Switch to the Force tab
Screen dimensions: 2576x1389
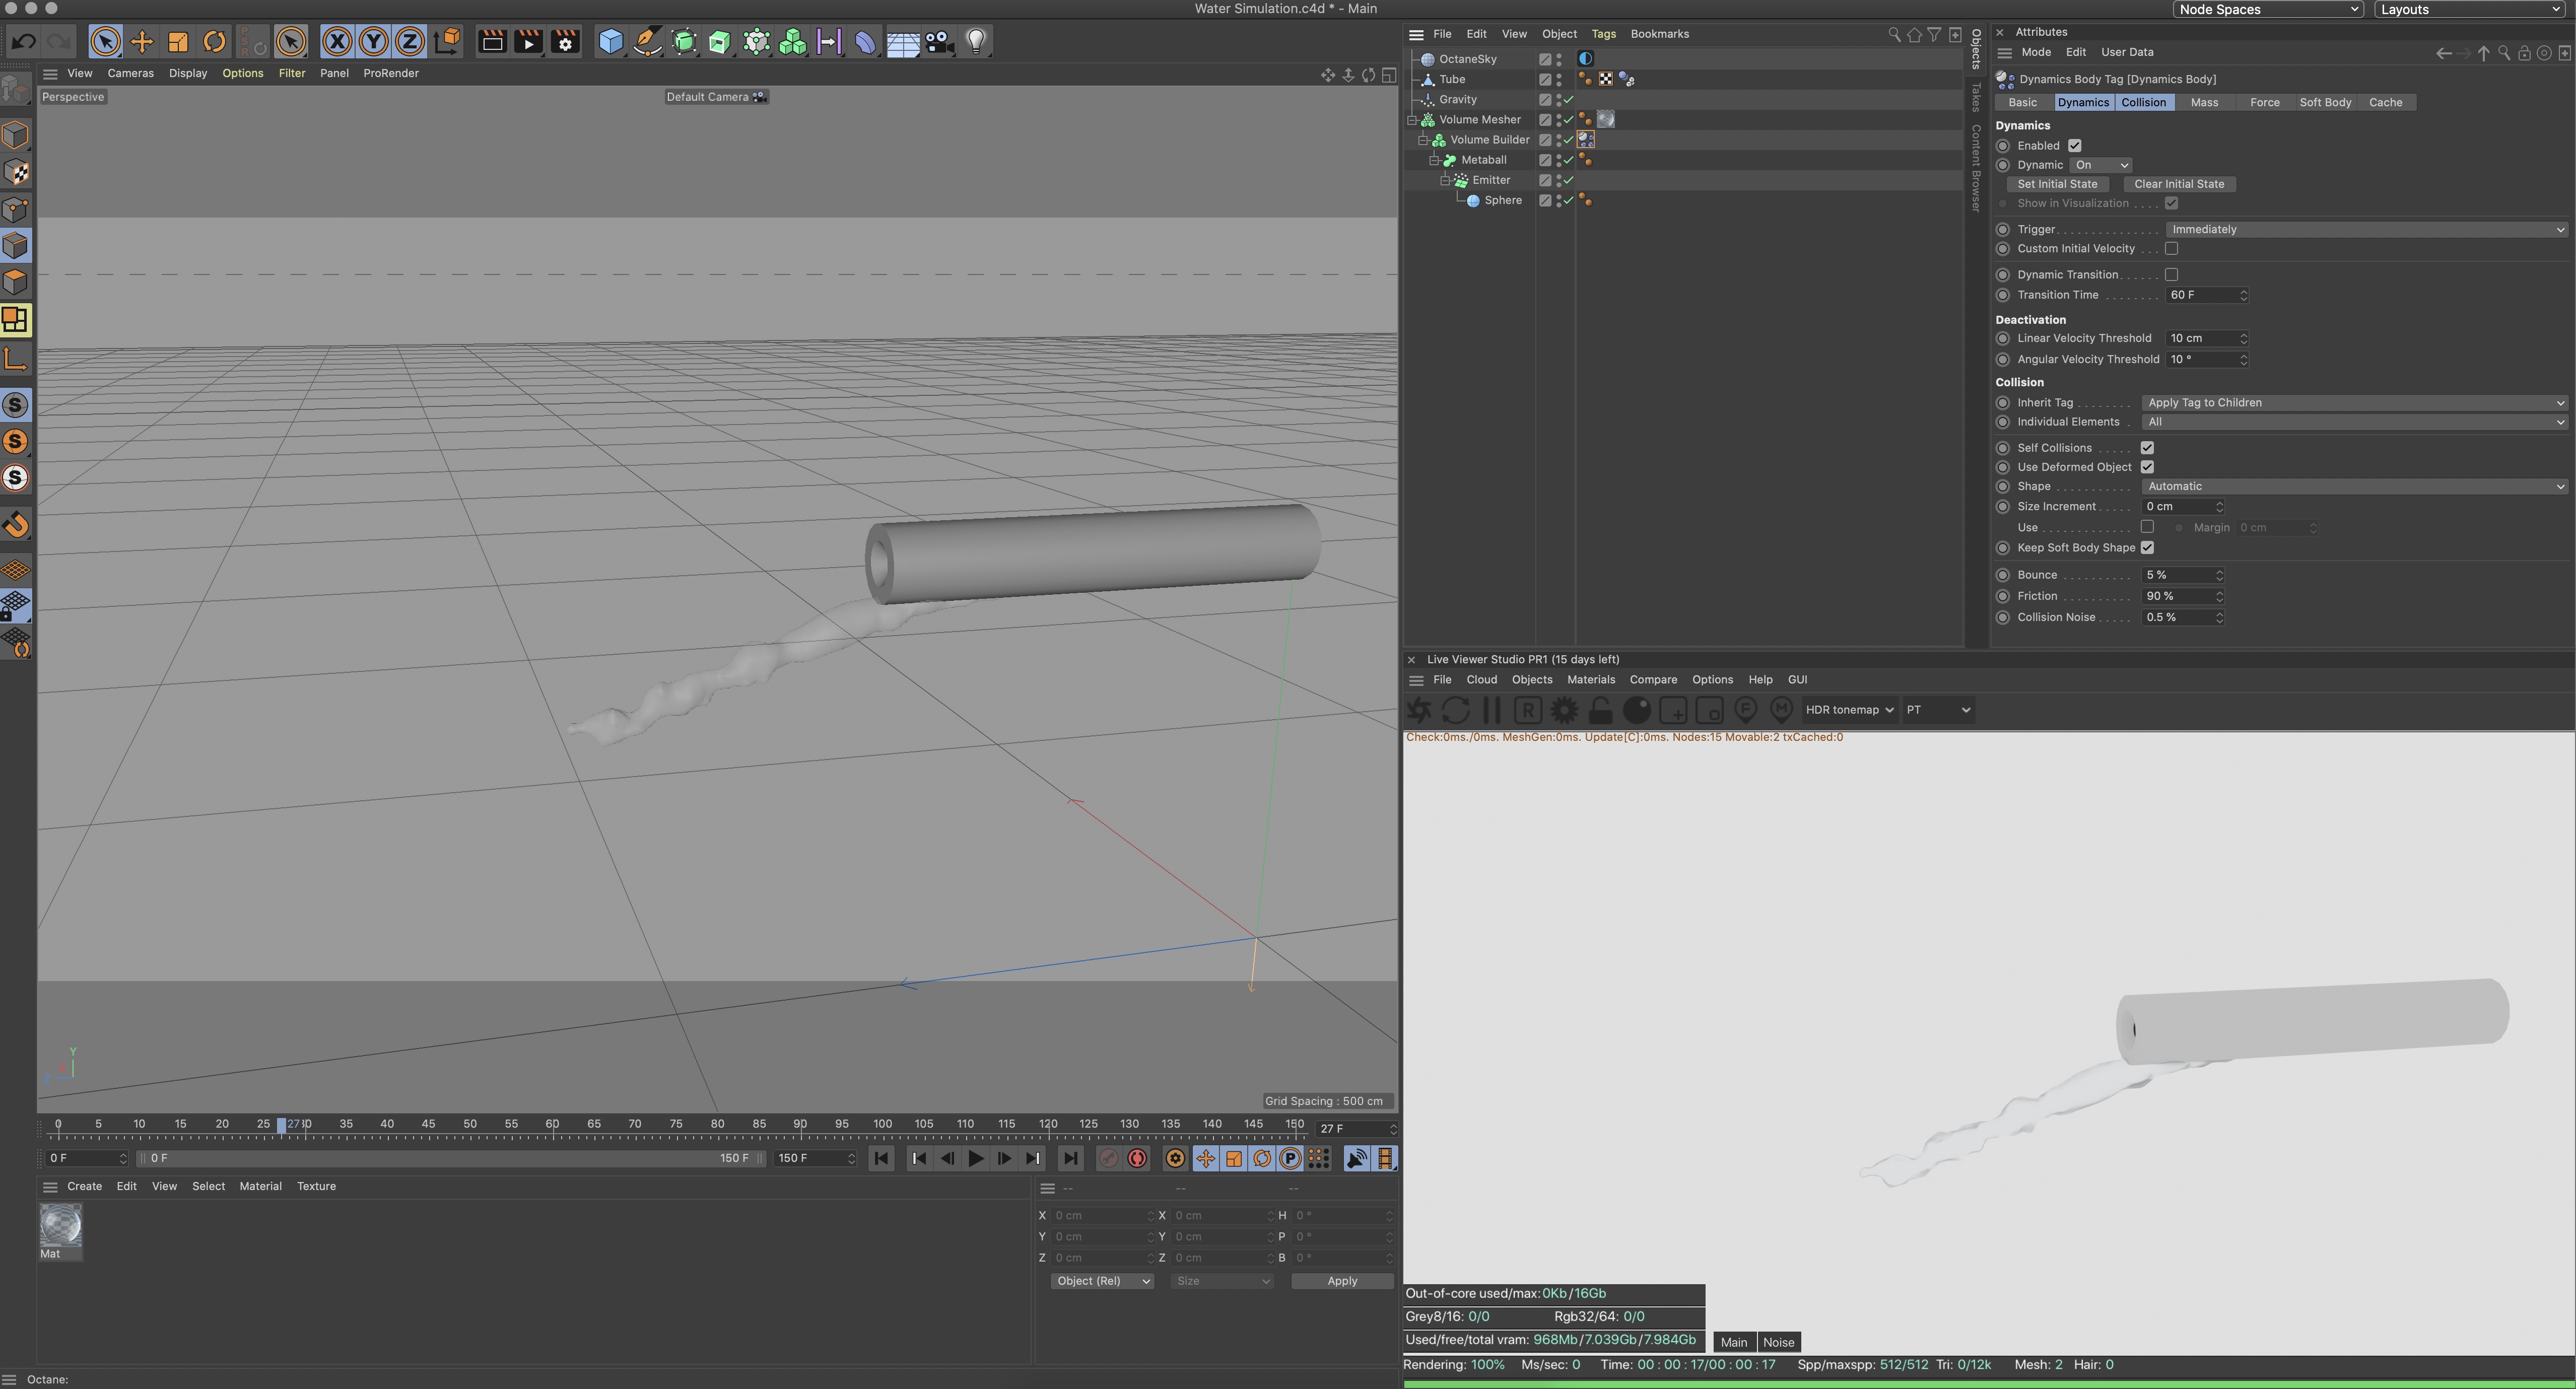[2265, 102]
